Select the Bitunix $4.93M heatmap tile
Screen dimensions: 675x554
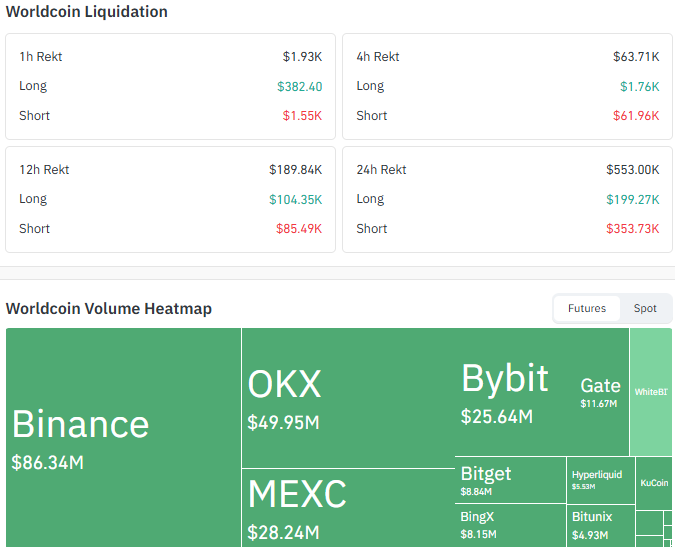tap(601, 526)
